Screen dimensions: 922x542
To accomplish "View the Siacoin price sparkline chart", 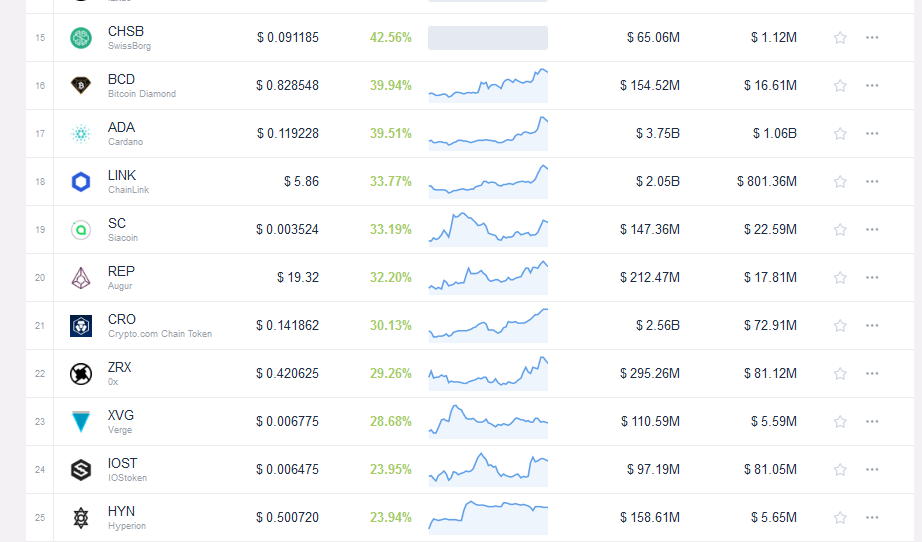I will pos(488,230).
